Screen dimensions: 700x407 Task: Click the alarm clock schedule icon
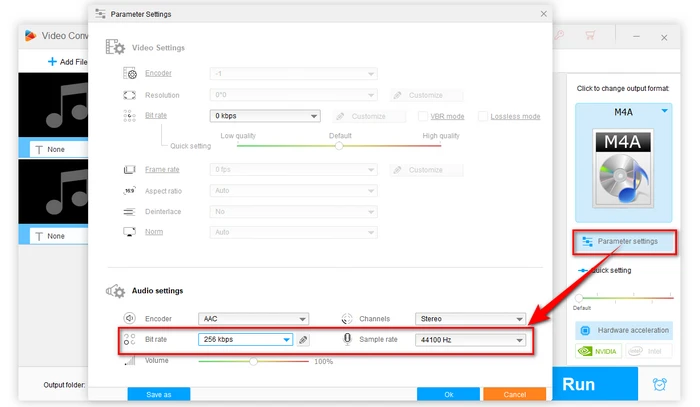(x=659, y=384)
